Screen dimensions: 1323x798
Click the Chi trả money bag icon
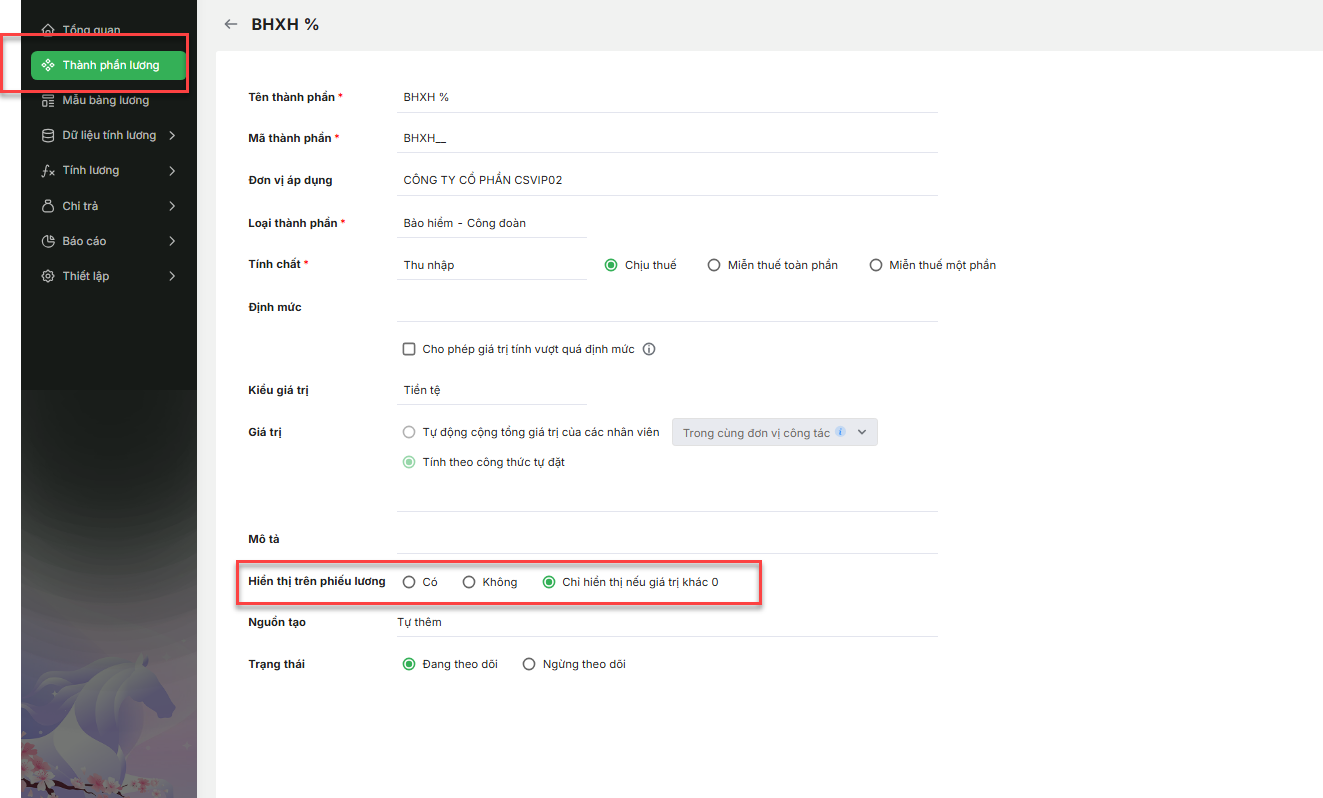pos(47,206)
